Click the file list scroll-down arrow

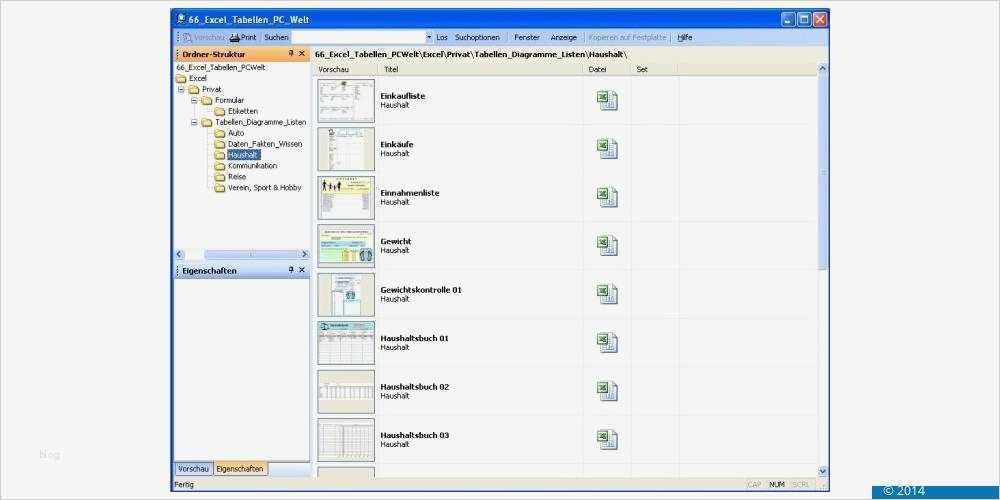823,471
